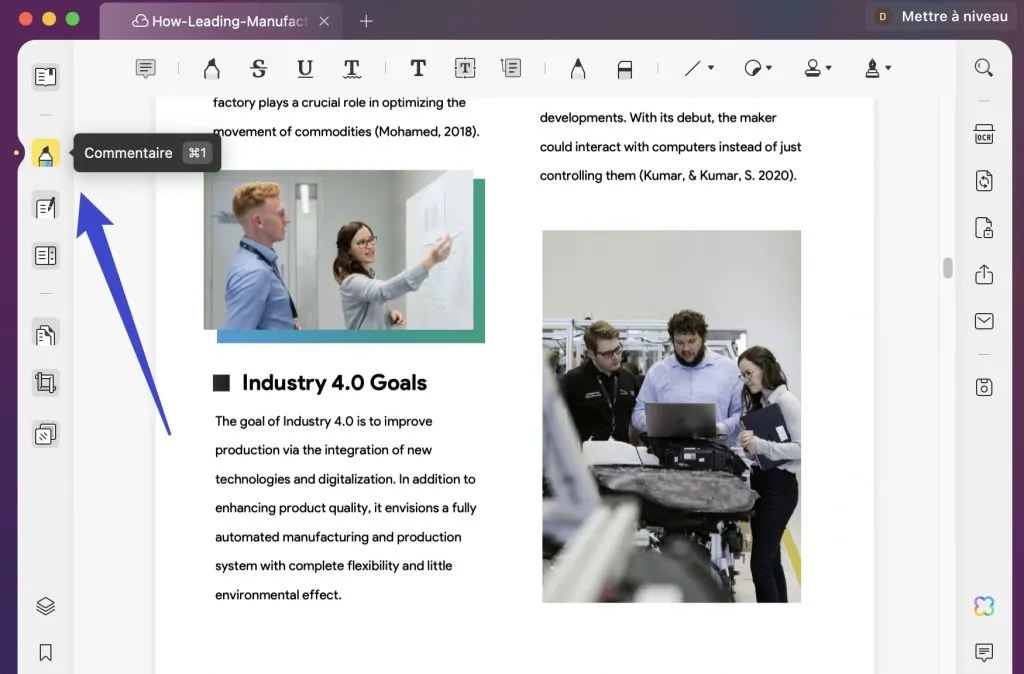Click the vertical scrollbar thumb
The width and height of the screenshot is (1024, 674).
pyautogui.click(x=948, y=268)
